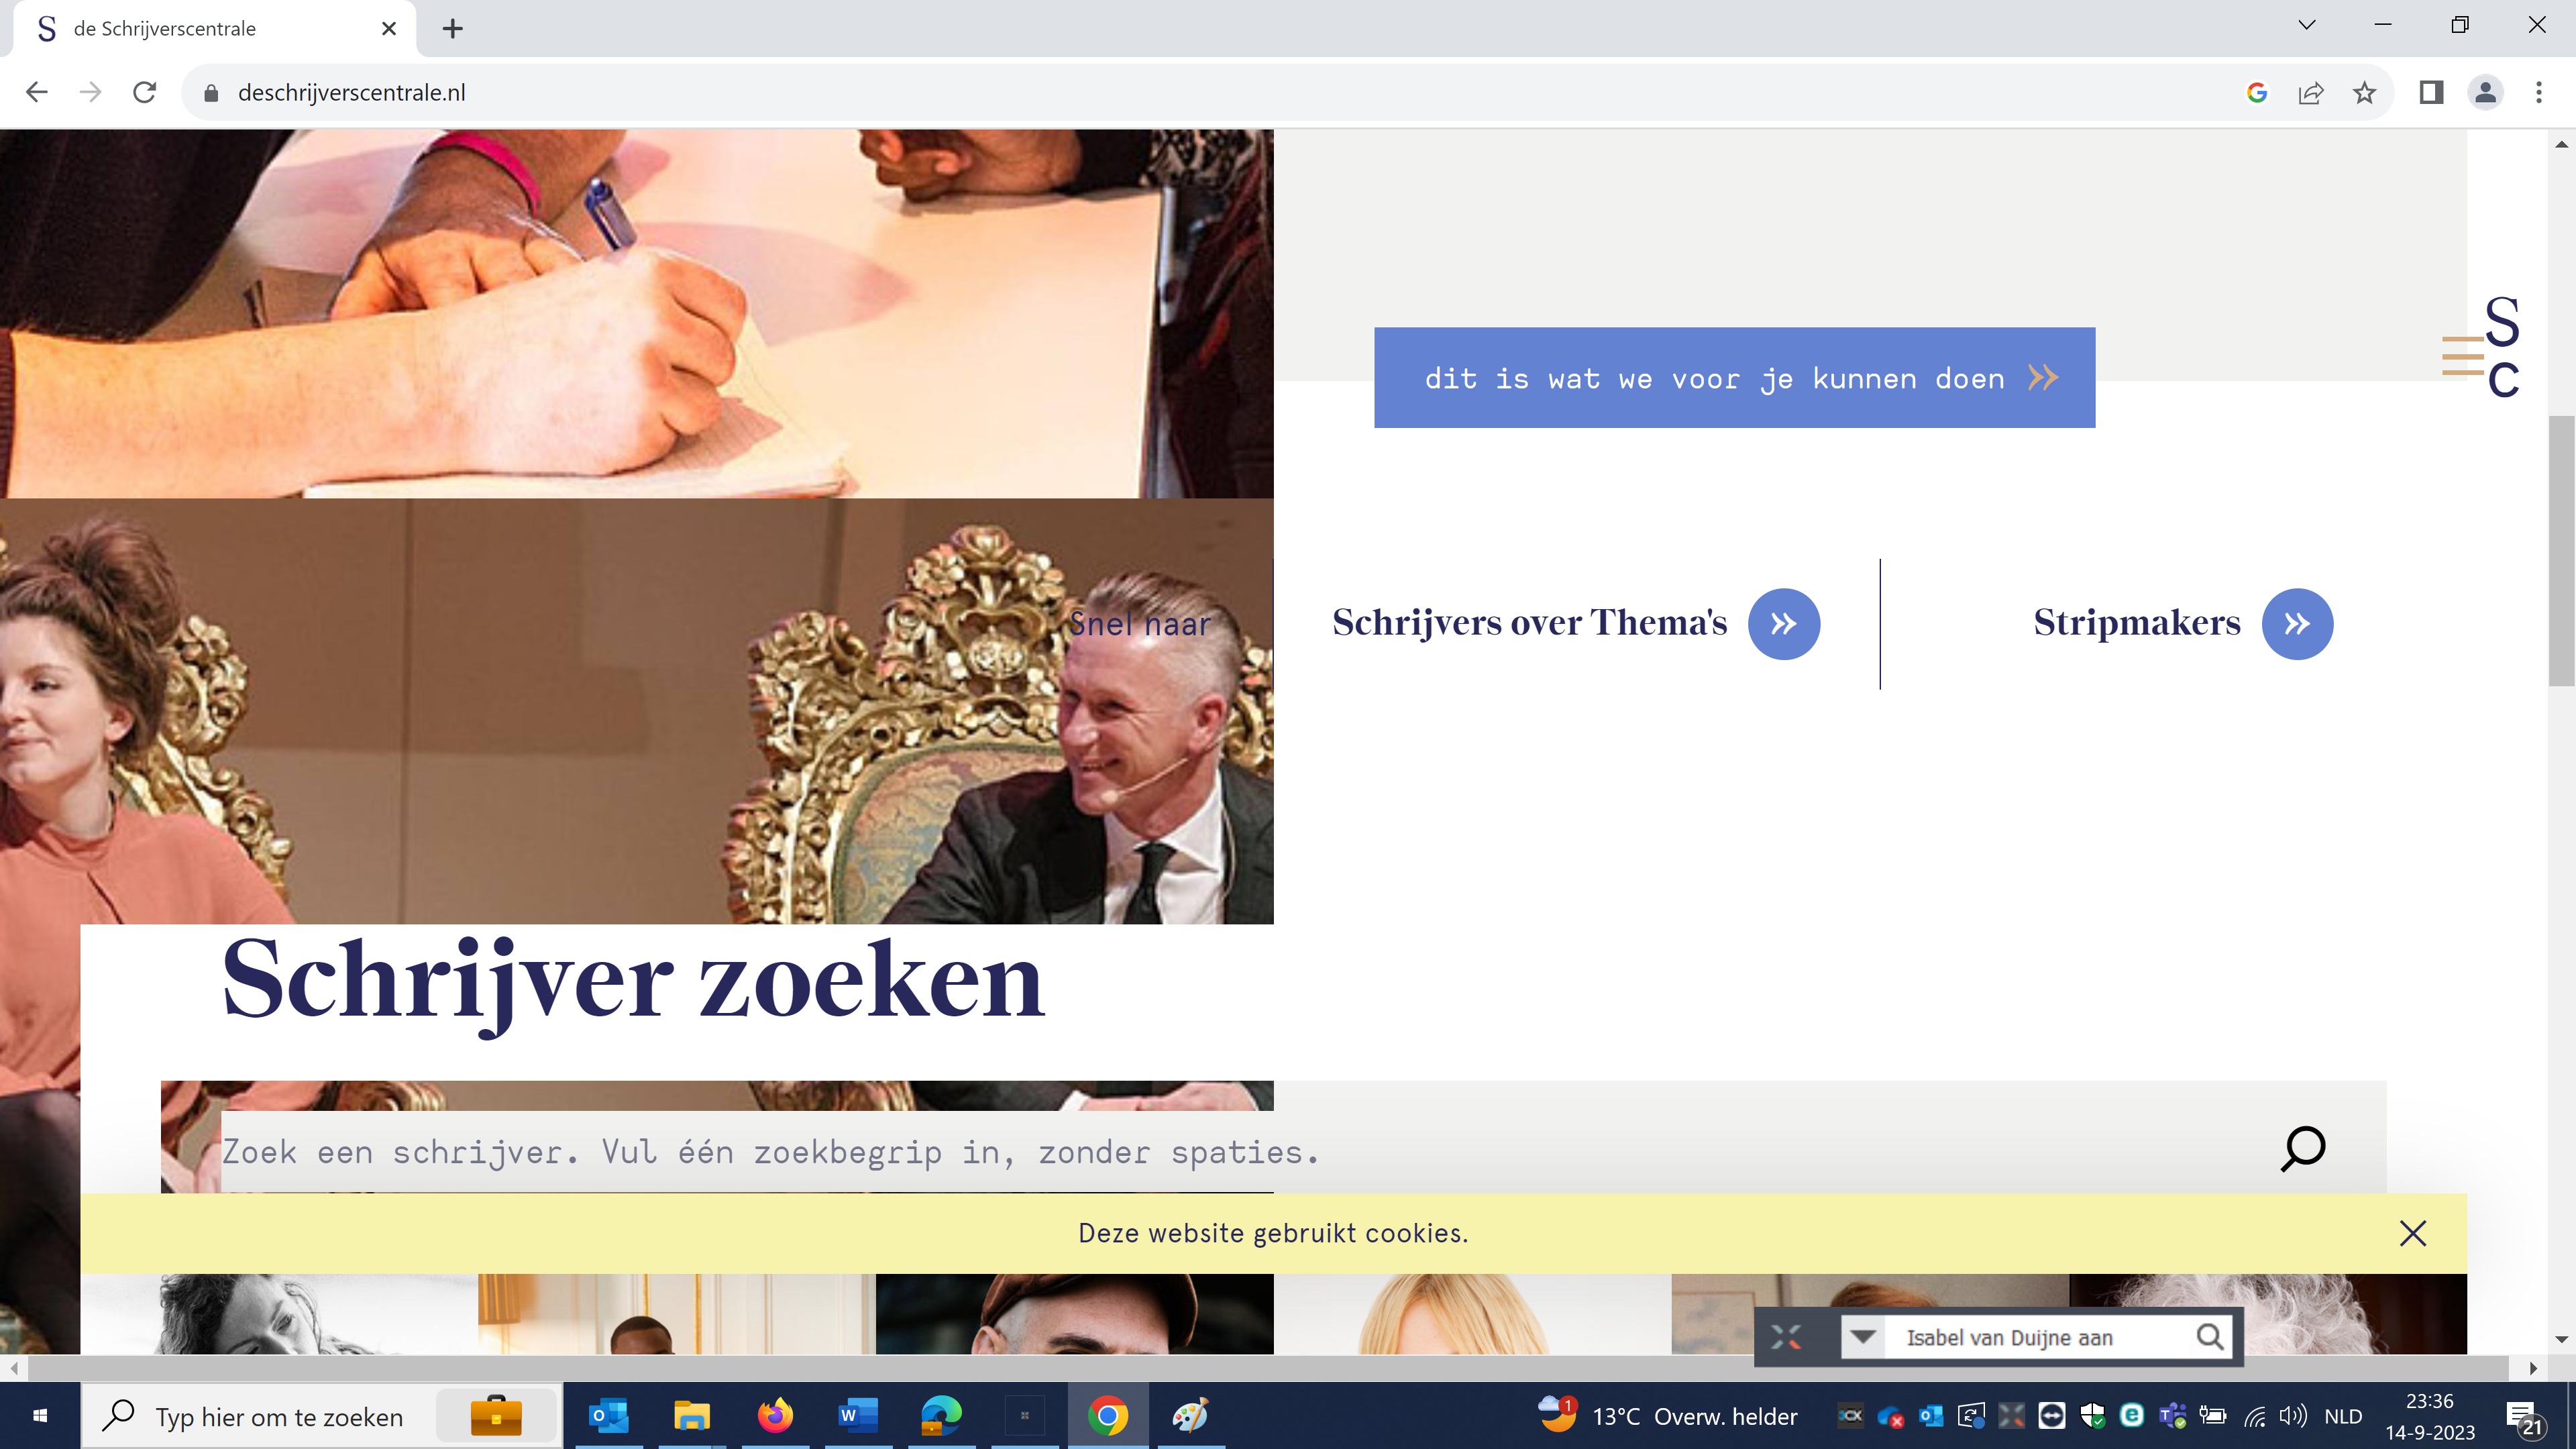Click 'dit is wat we voor je kunnen doen'
Screen dimensions: 2576x1449
(1734, 378)
